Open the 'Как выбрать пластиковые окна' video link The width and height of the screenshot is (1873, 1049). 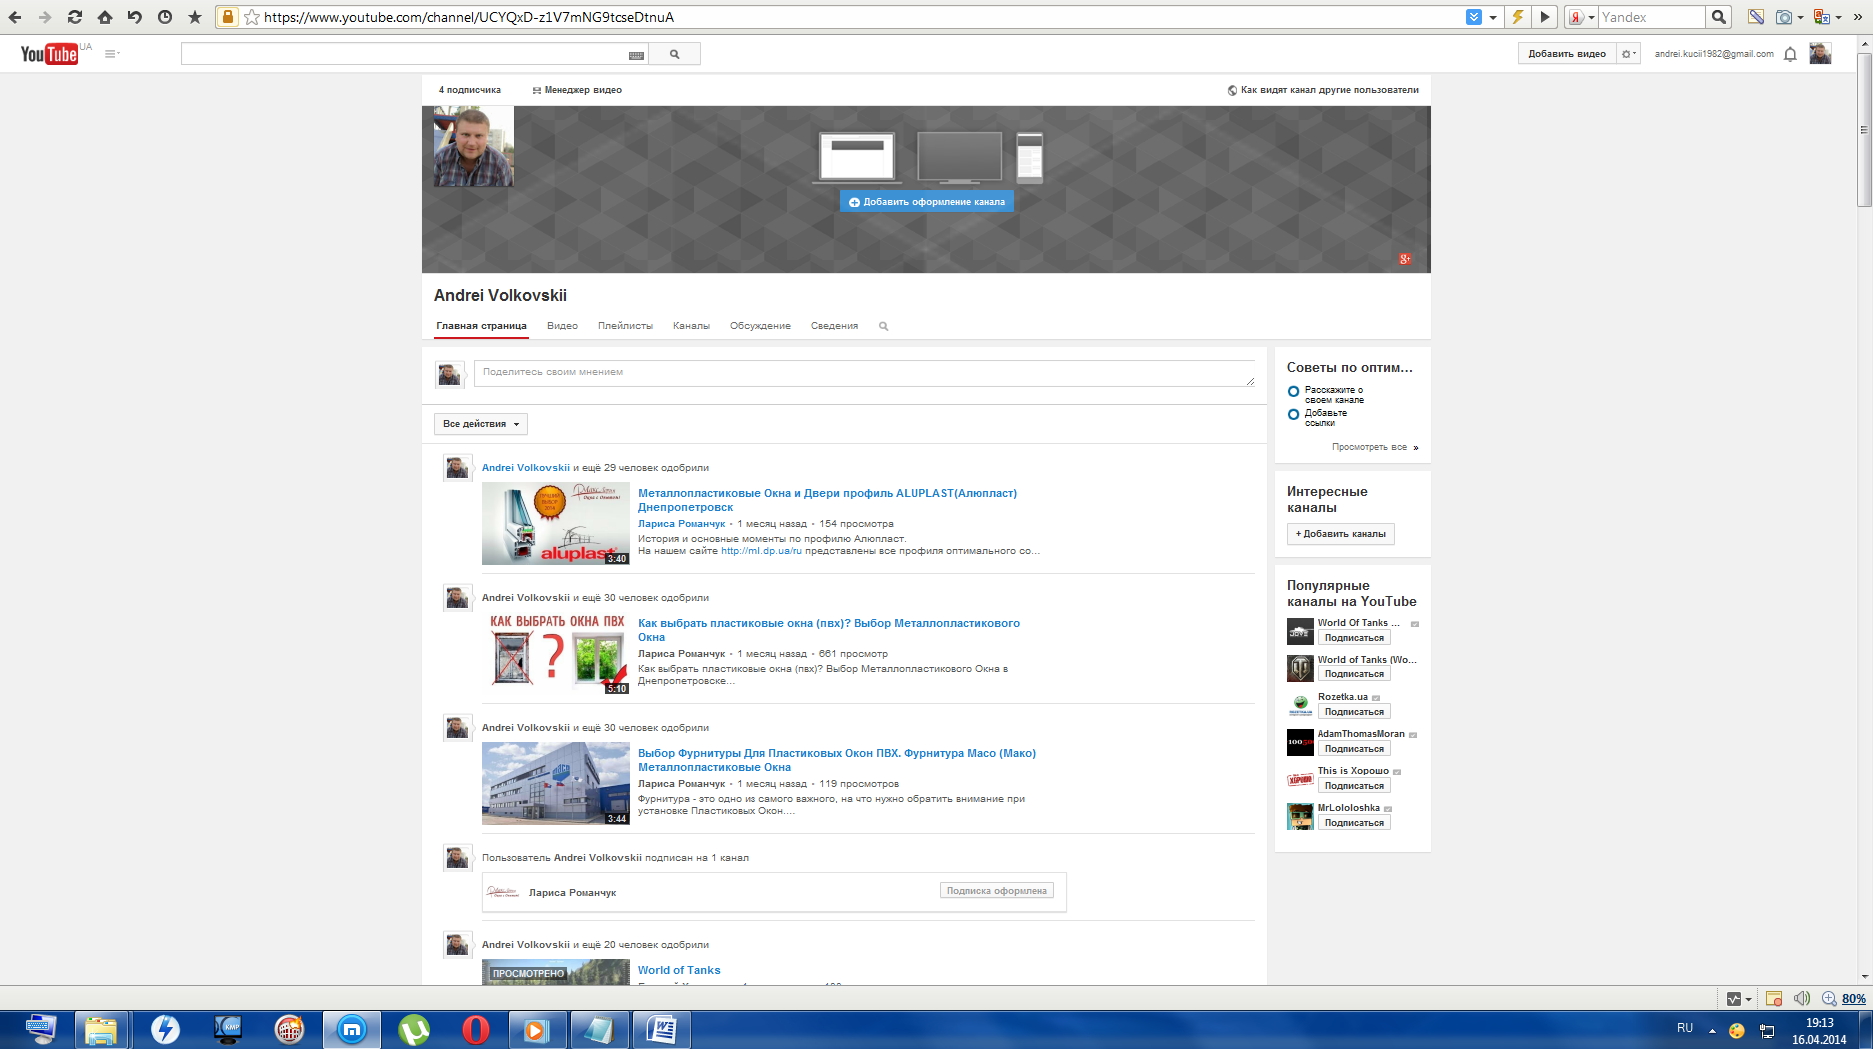tap(829, 630)
